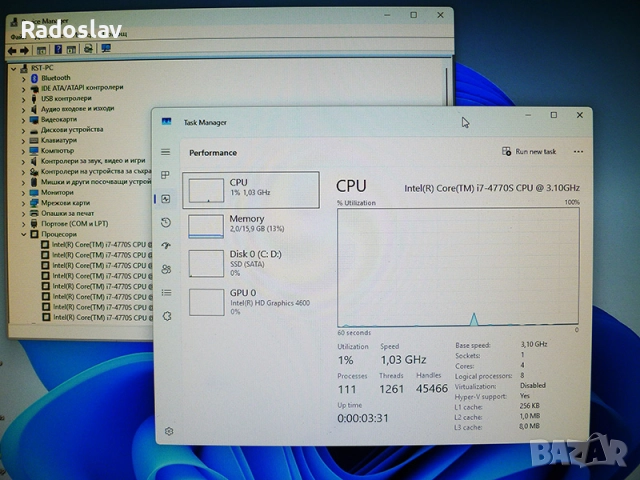Expand Видеокарти category
Screen dimensions: 640x480
click(x=23, y=120)
